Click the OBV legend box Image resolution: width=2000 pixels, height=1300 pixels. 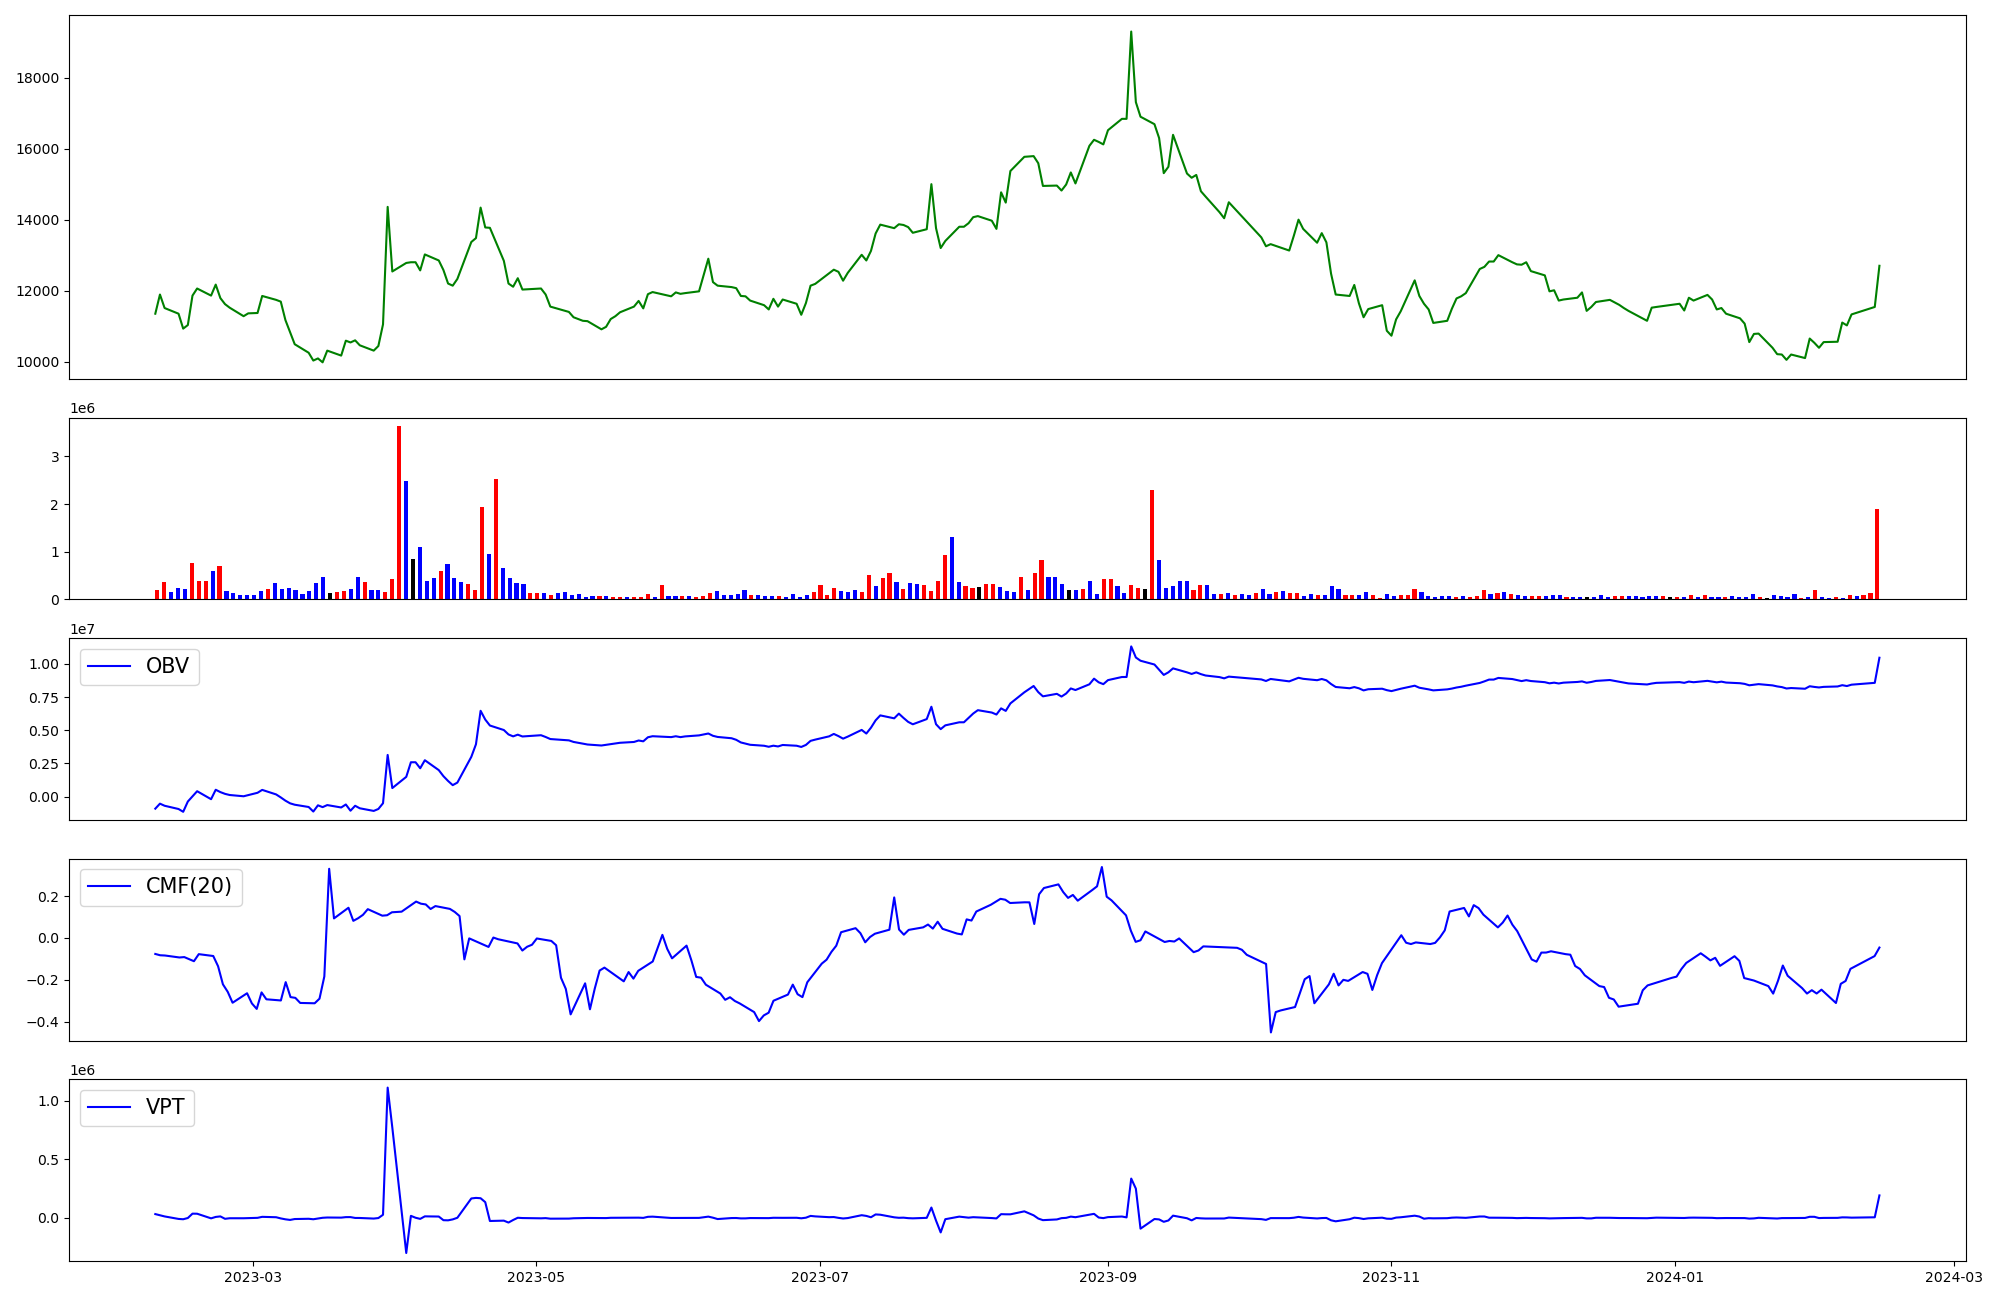[x=140, y=667]
